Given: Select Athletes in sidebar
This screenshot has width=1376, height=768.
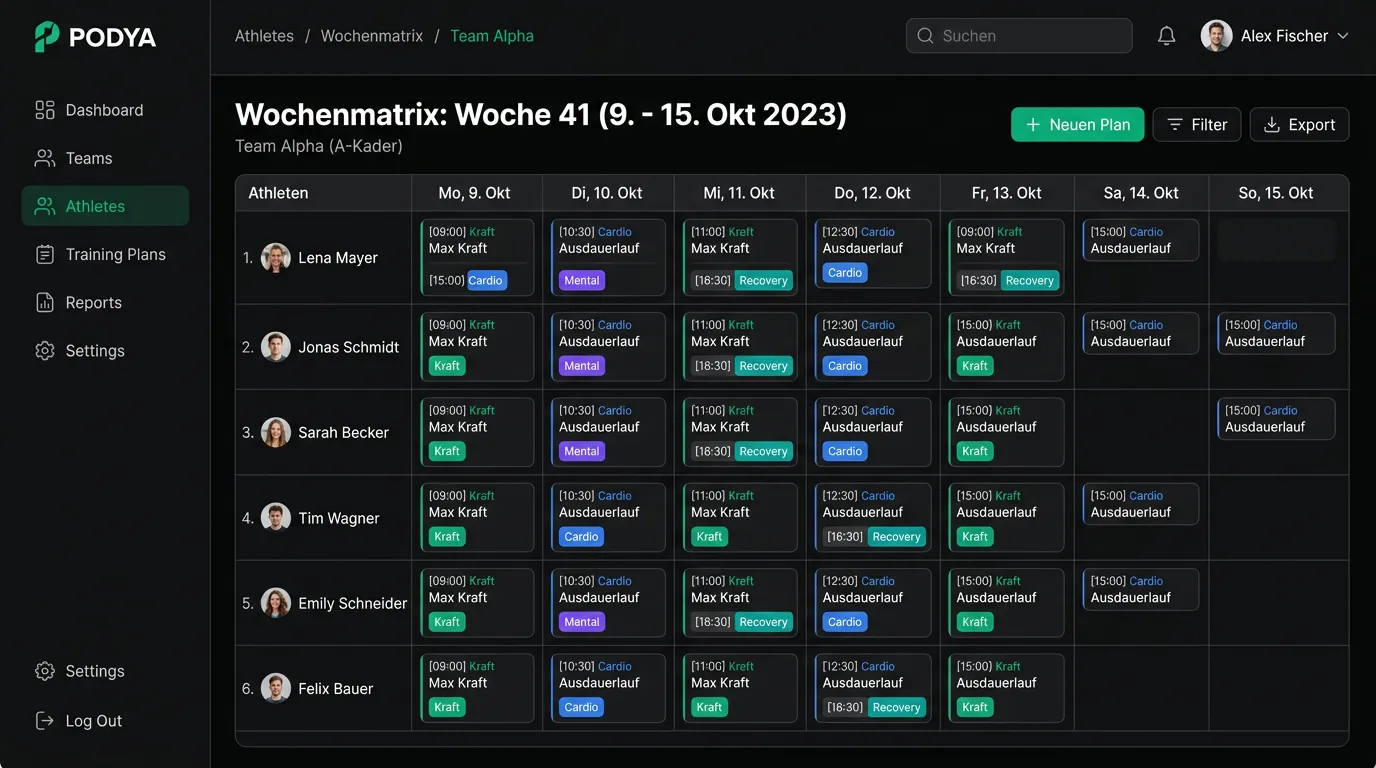Looking at the screenshot, I should pyautogui.click(x=105, y=206).
